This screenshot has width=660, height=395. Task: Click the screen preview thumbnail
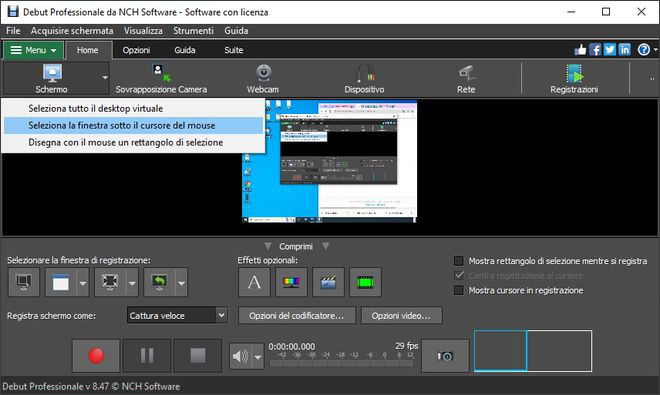(x=330, y=161)
